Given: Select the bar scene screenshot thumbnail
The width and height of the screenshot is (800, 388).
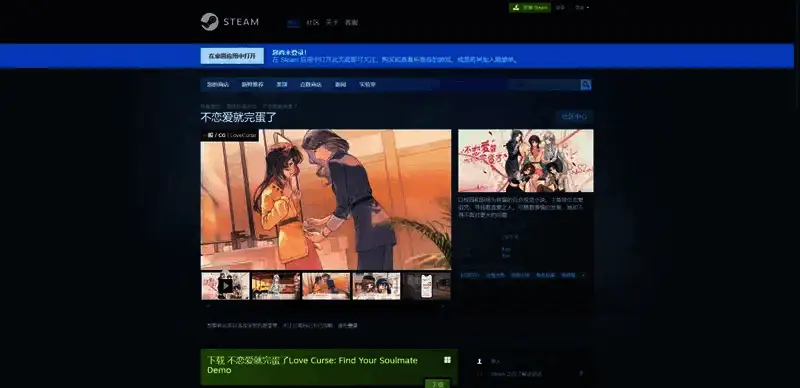Looking at the screenshot, I should pyautogui.click(x=276, y=286).
